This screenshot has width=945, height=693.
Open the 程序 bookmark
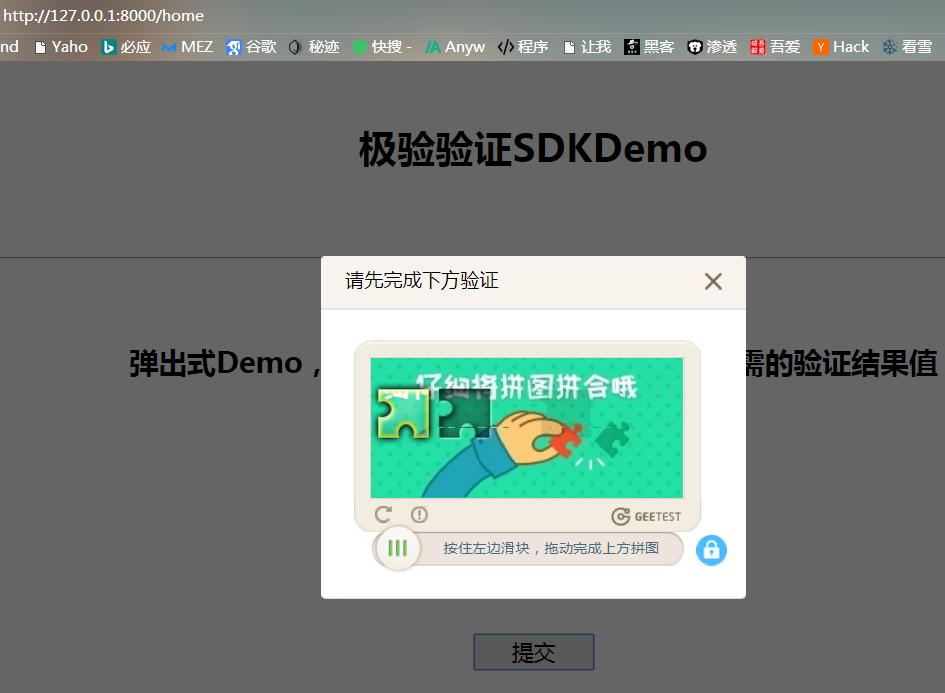click(523, 47)
